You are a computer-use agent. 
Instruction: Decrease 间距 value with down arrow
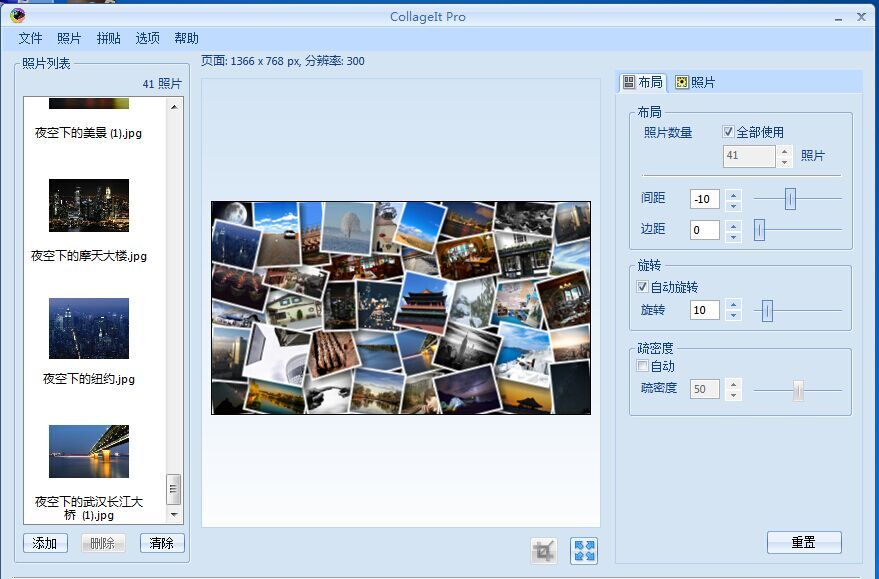point(733,205)
